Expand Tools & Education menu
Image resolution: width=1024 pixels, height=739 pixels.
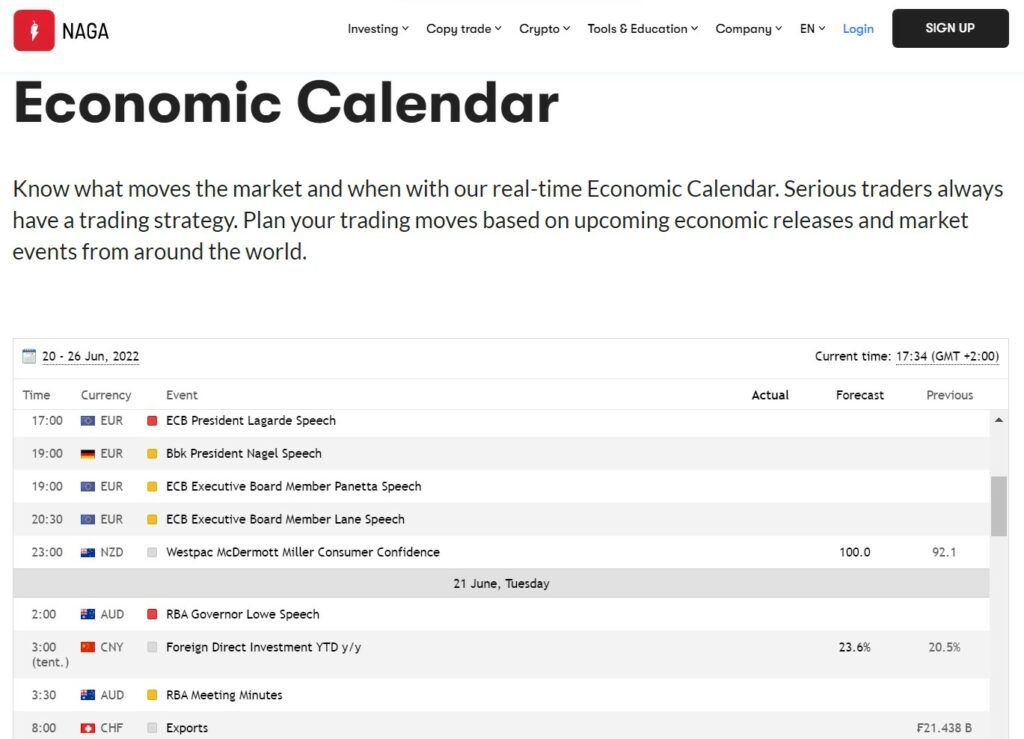[x=643, y=29]
